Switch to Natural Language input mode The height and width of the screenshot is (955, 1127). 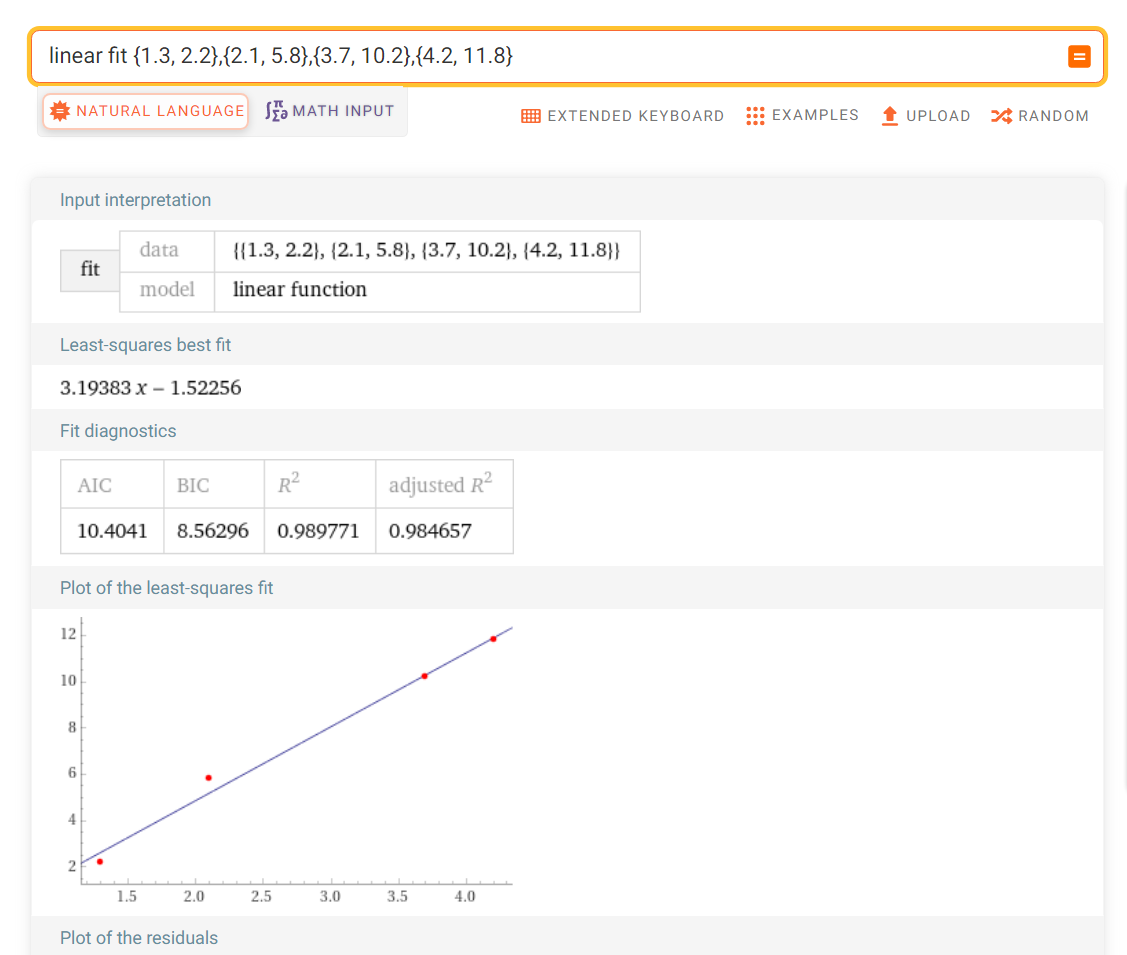[145, 111]
